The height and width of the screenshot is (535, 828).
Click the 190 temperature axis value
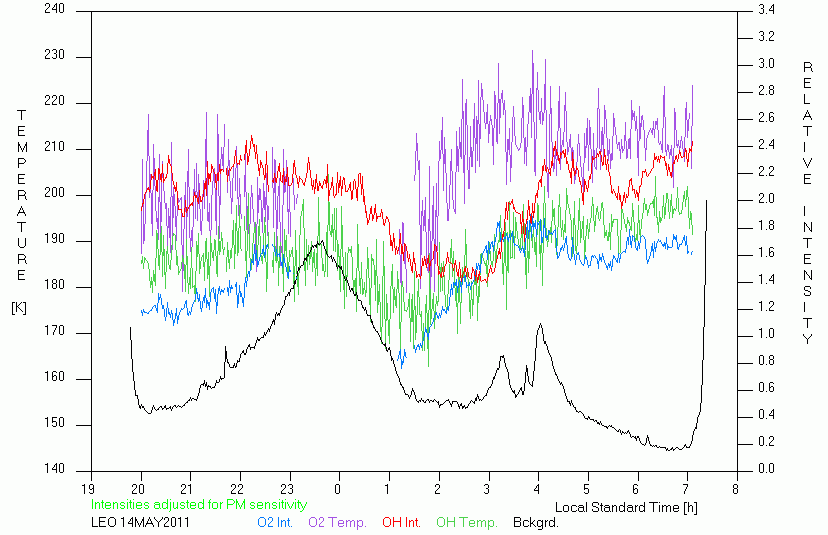point(54,239)
